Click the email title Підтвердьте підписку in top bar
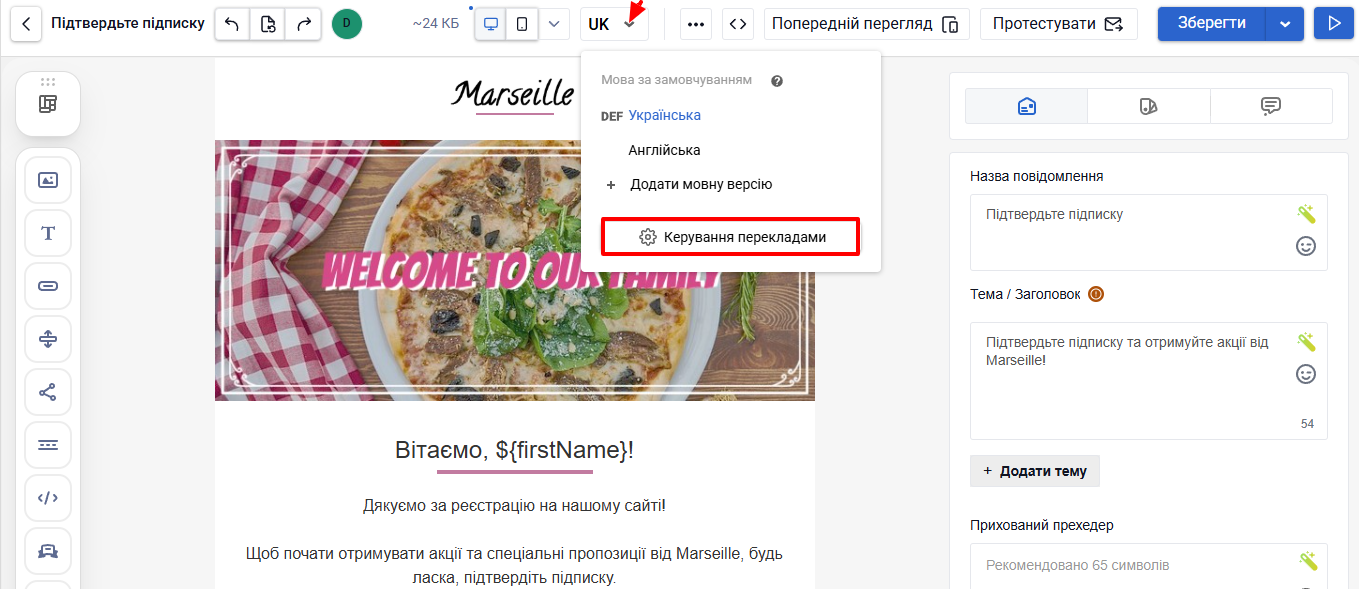 tap(128, 23)
